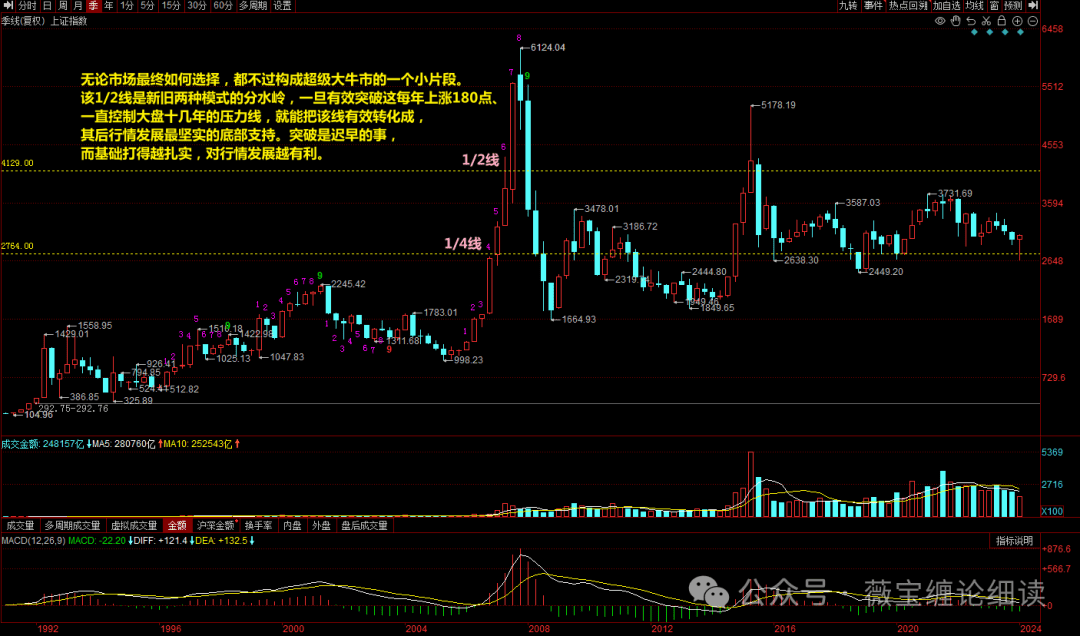Toggle the eye visibility icon above chart

tap(940, 21)
